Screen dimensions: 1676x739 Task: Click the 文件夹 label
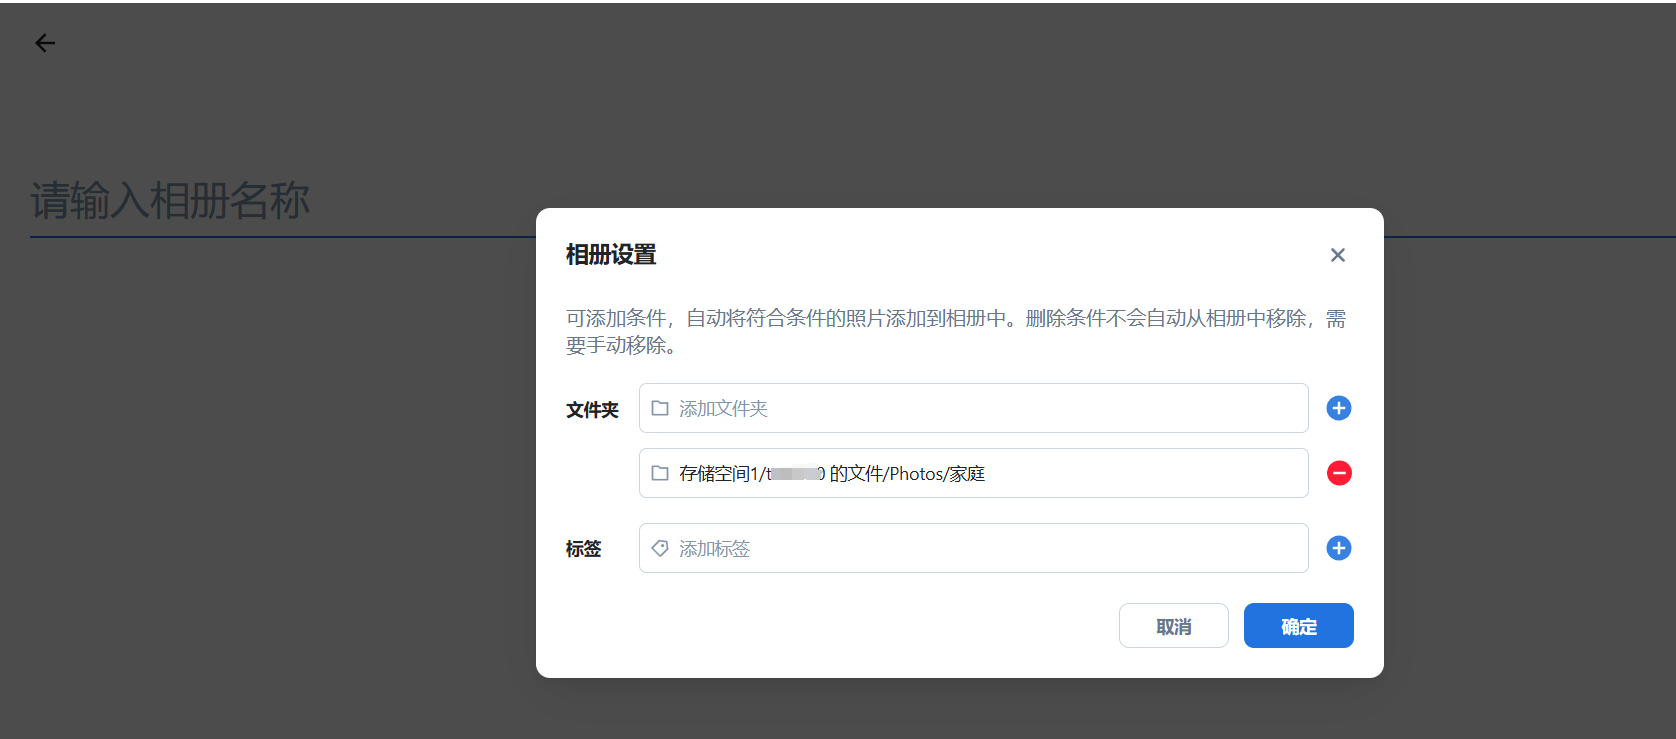click(592, 410)
